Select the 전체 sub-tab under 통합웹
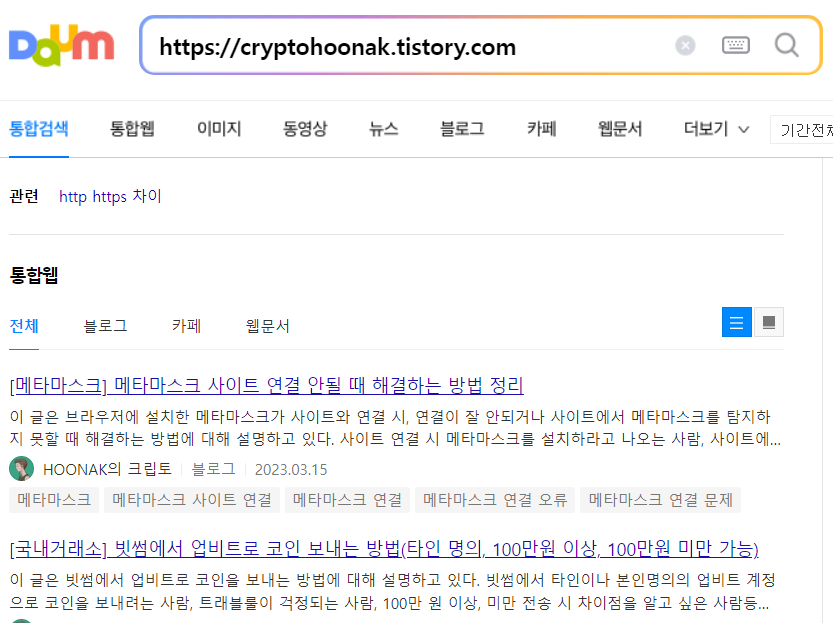 24,326
